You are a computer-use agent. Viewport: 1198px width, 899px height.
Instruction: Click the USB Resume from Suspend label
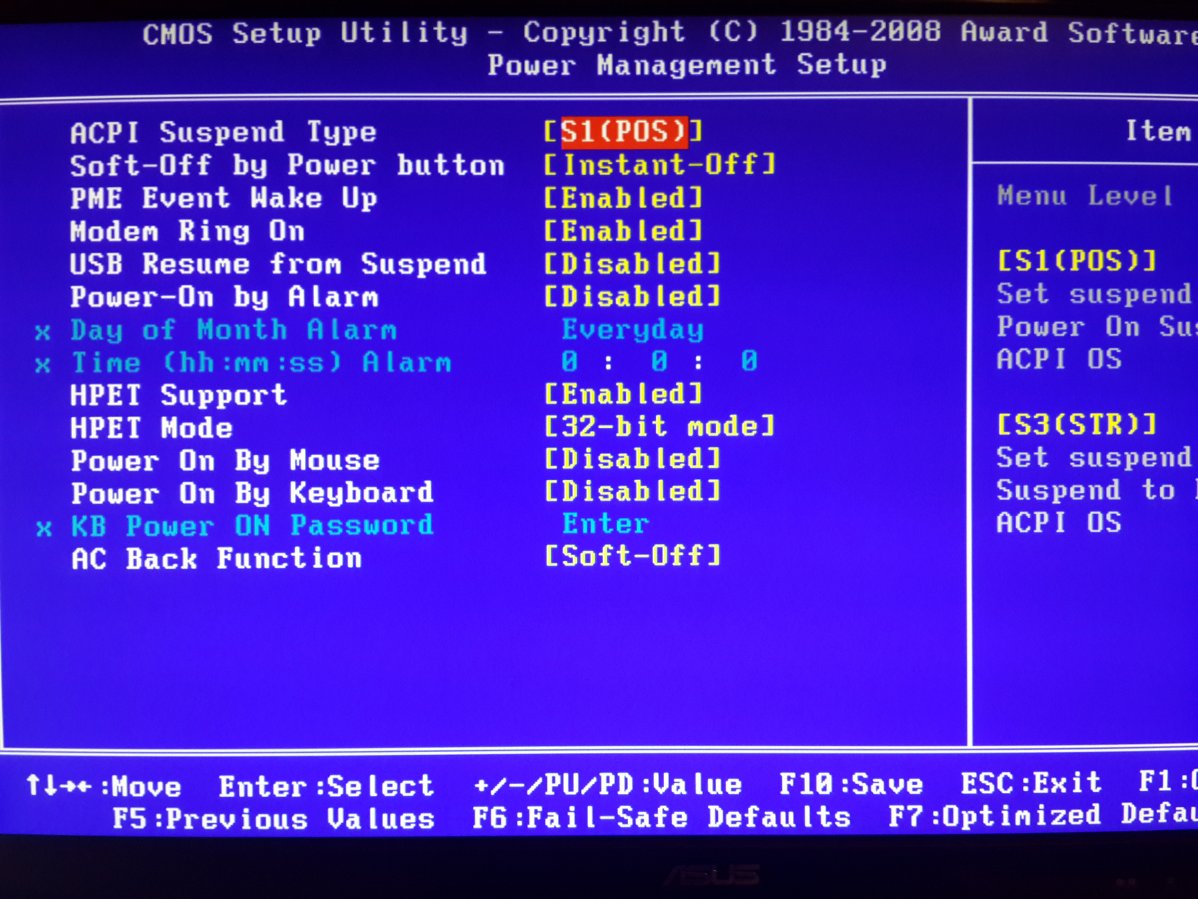click(278, 264)
